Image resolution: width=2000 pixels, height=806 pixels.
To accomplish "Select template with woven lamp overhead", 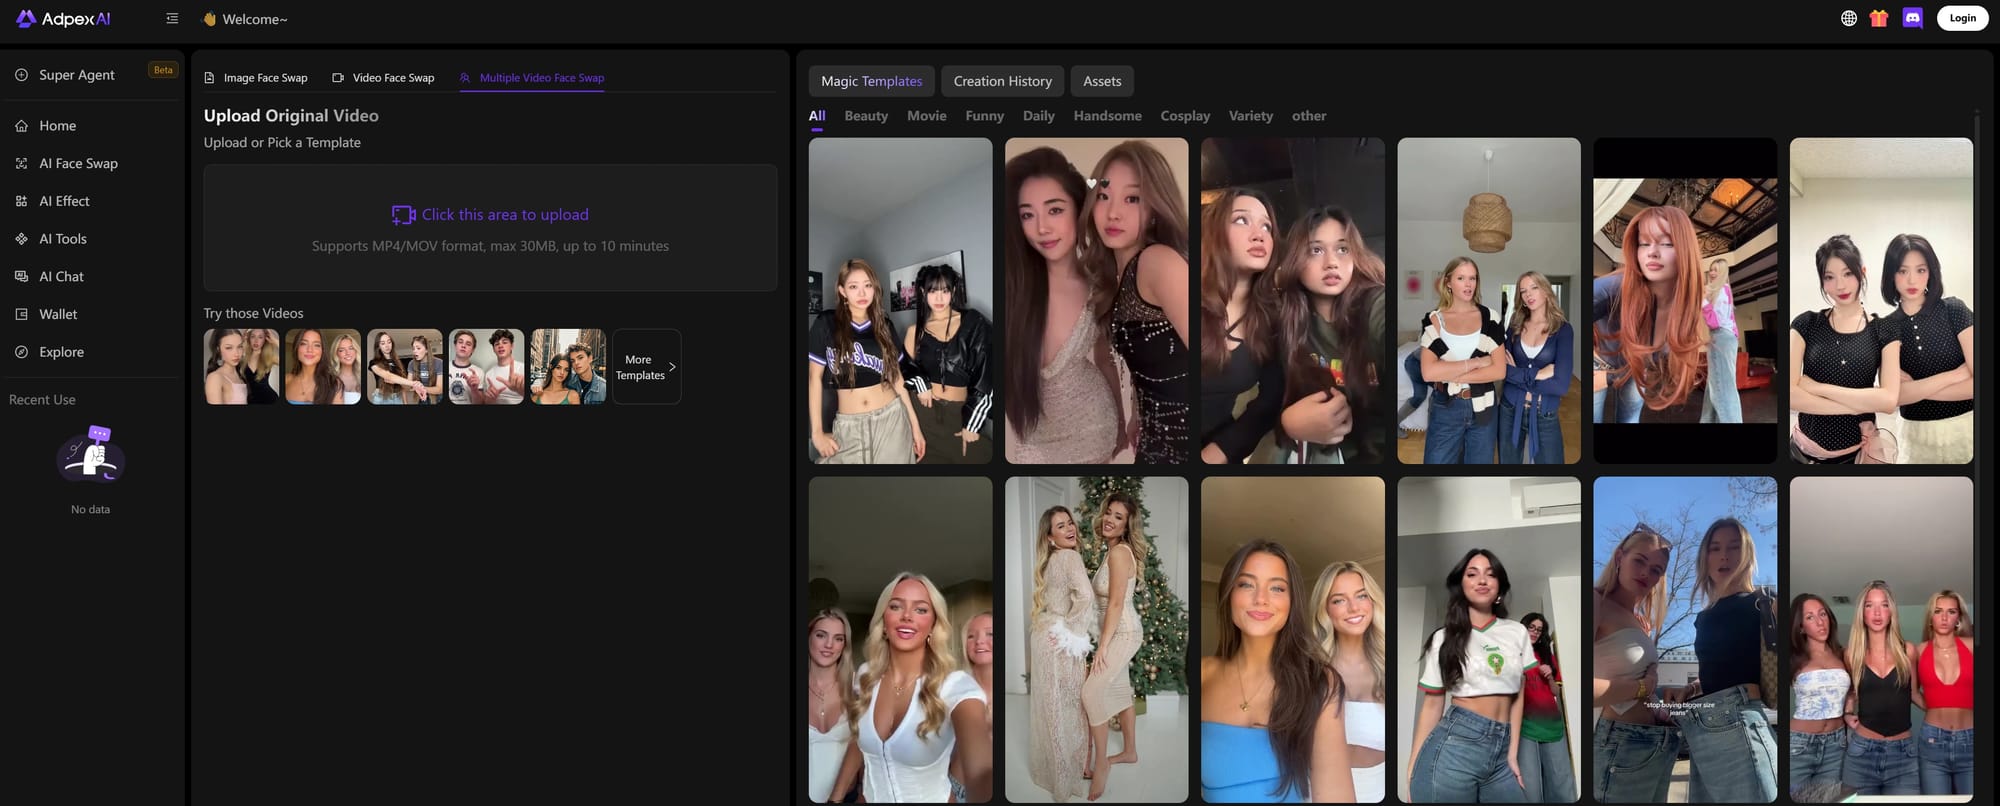I will click(x=1489, y=301).
